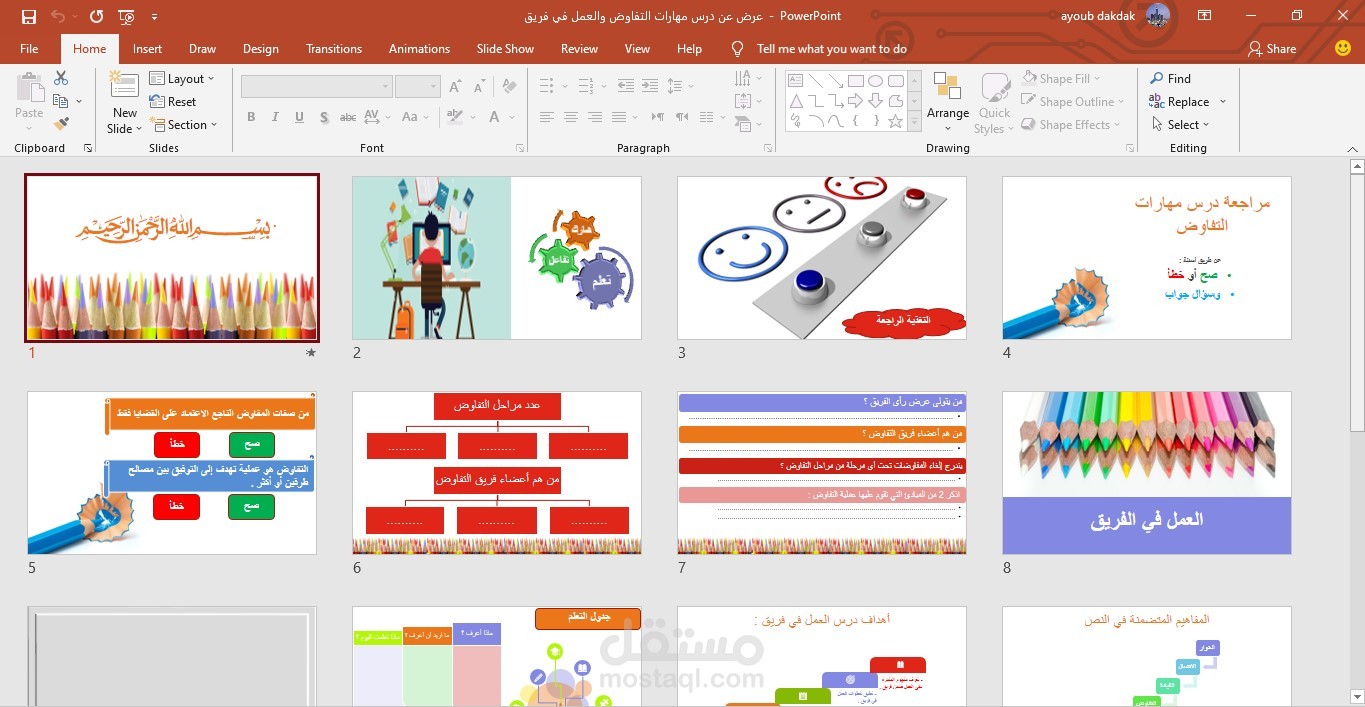Collapse the ribbon with the chevron

[x=1354, y=148]
